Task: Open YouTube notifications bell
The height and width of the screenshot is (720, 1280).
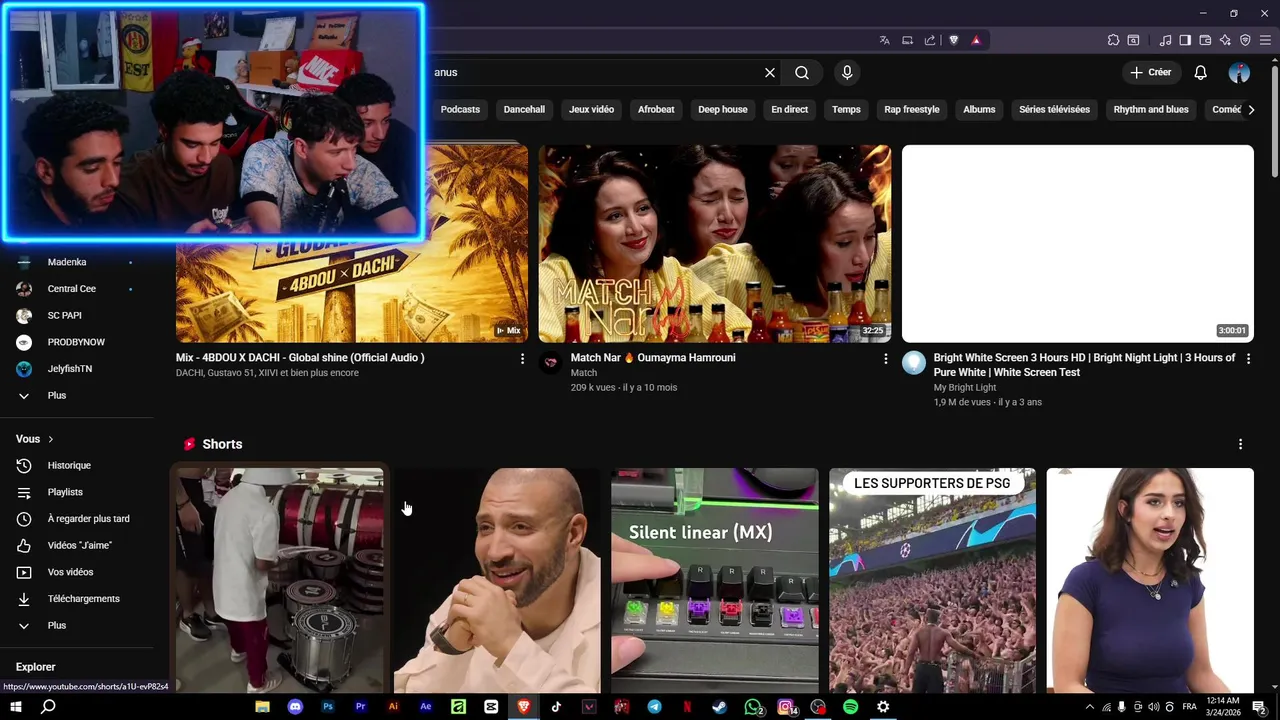Action: (x=1201, y=72)
